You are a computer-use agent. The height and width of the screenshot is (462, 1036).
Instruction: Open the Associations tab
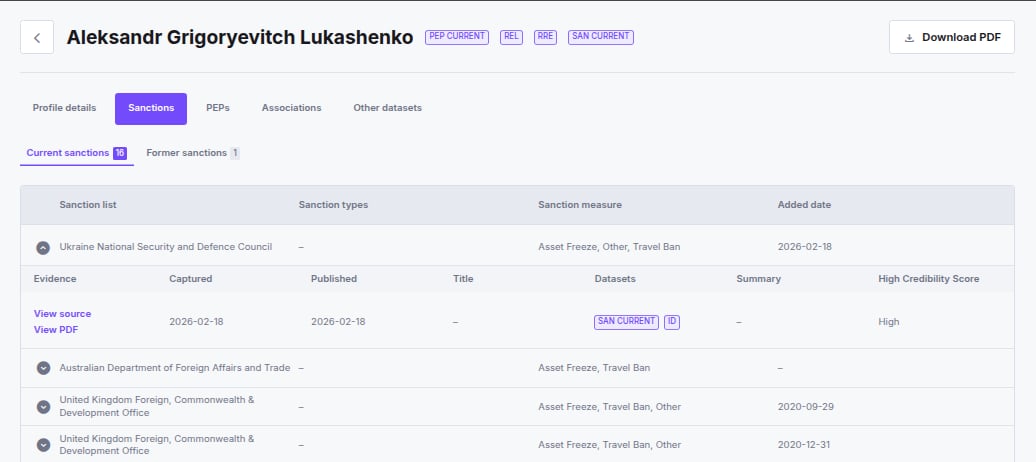[291, 108]
